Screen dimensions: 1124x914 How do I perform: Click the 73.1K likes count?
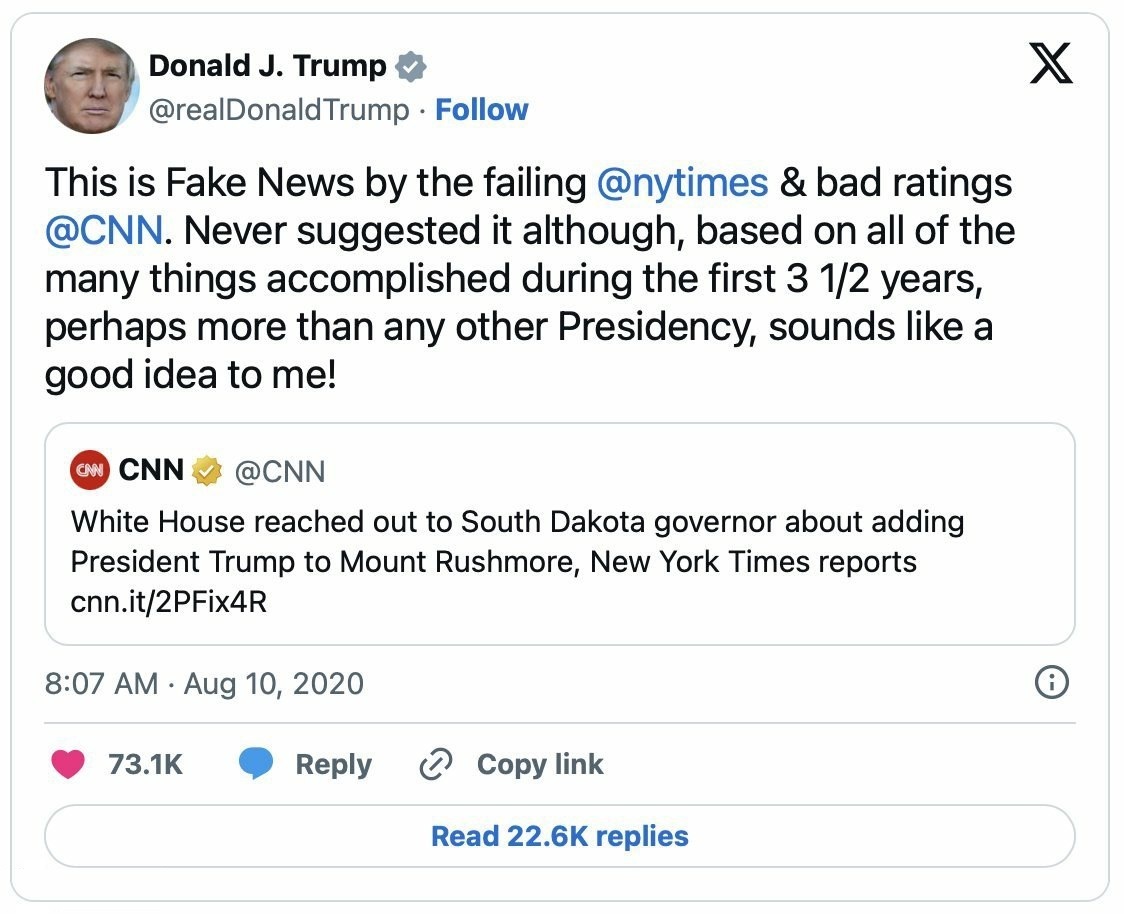click(x=146, y=764)
